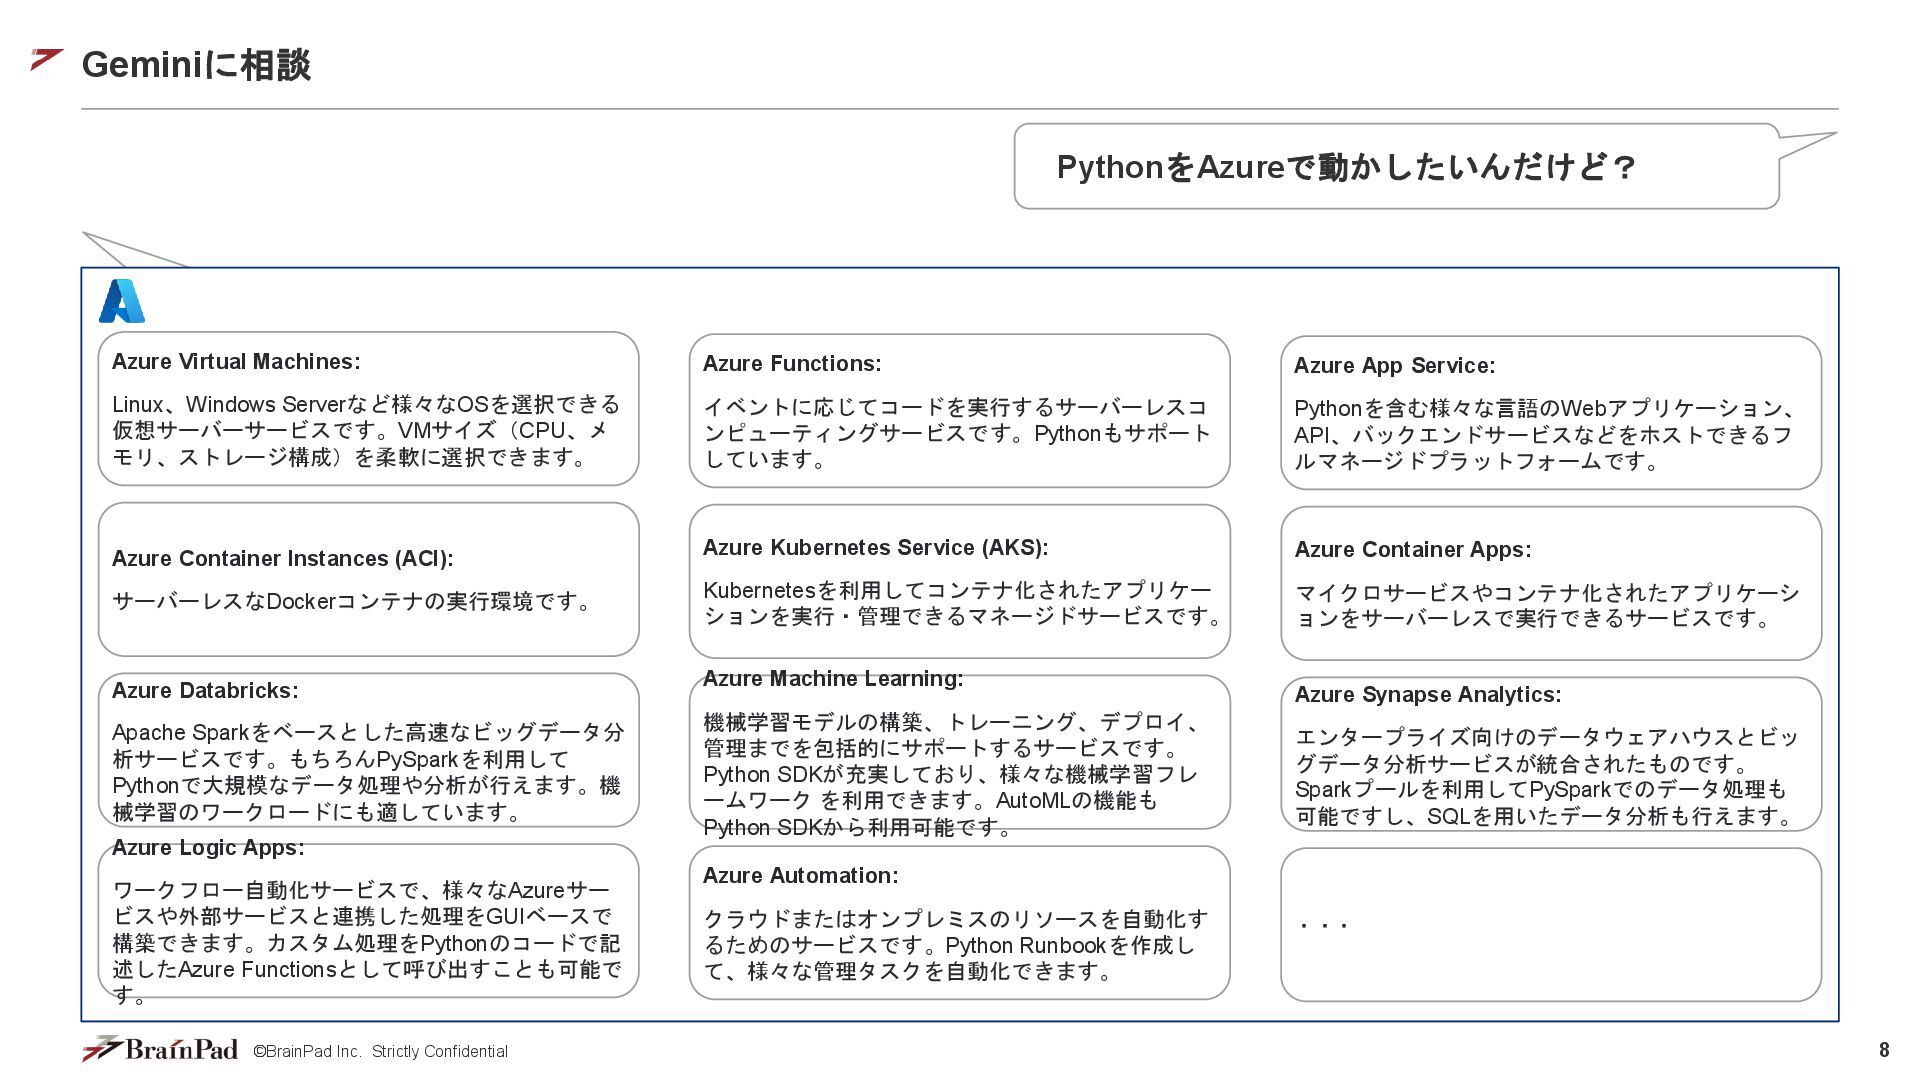
Task: Click the description starting 'Linux、Windows Server'
Action: tap(366, 431)
